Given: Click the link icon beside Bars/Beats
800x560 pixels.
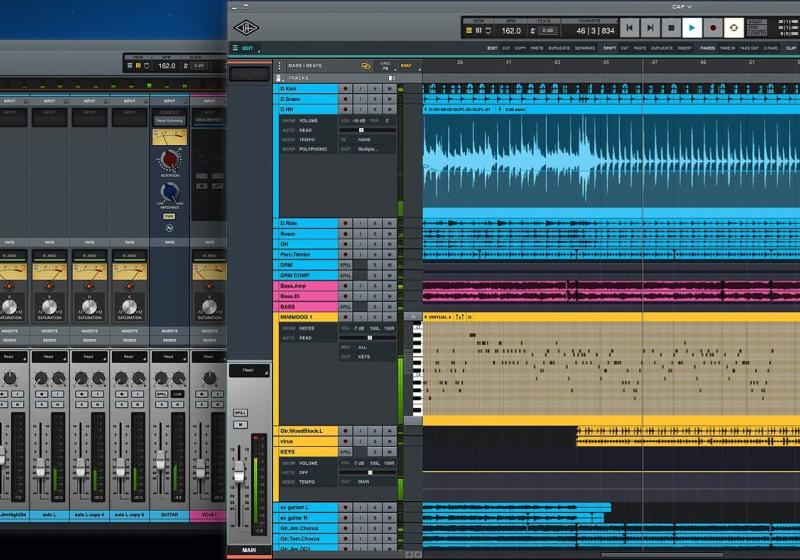Looking at the screenshot, I should pyautogui.click(x=366, y=66).
